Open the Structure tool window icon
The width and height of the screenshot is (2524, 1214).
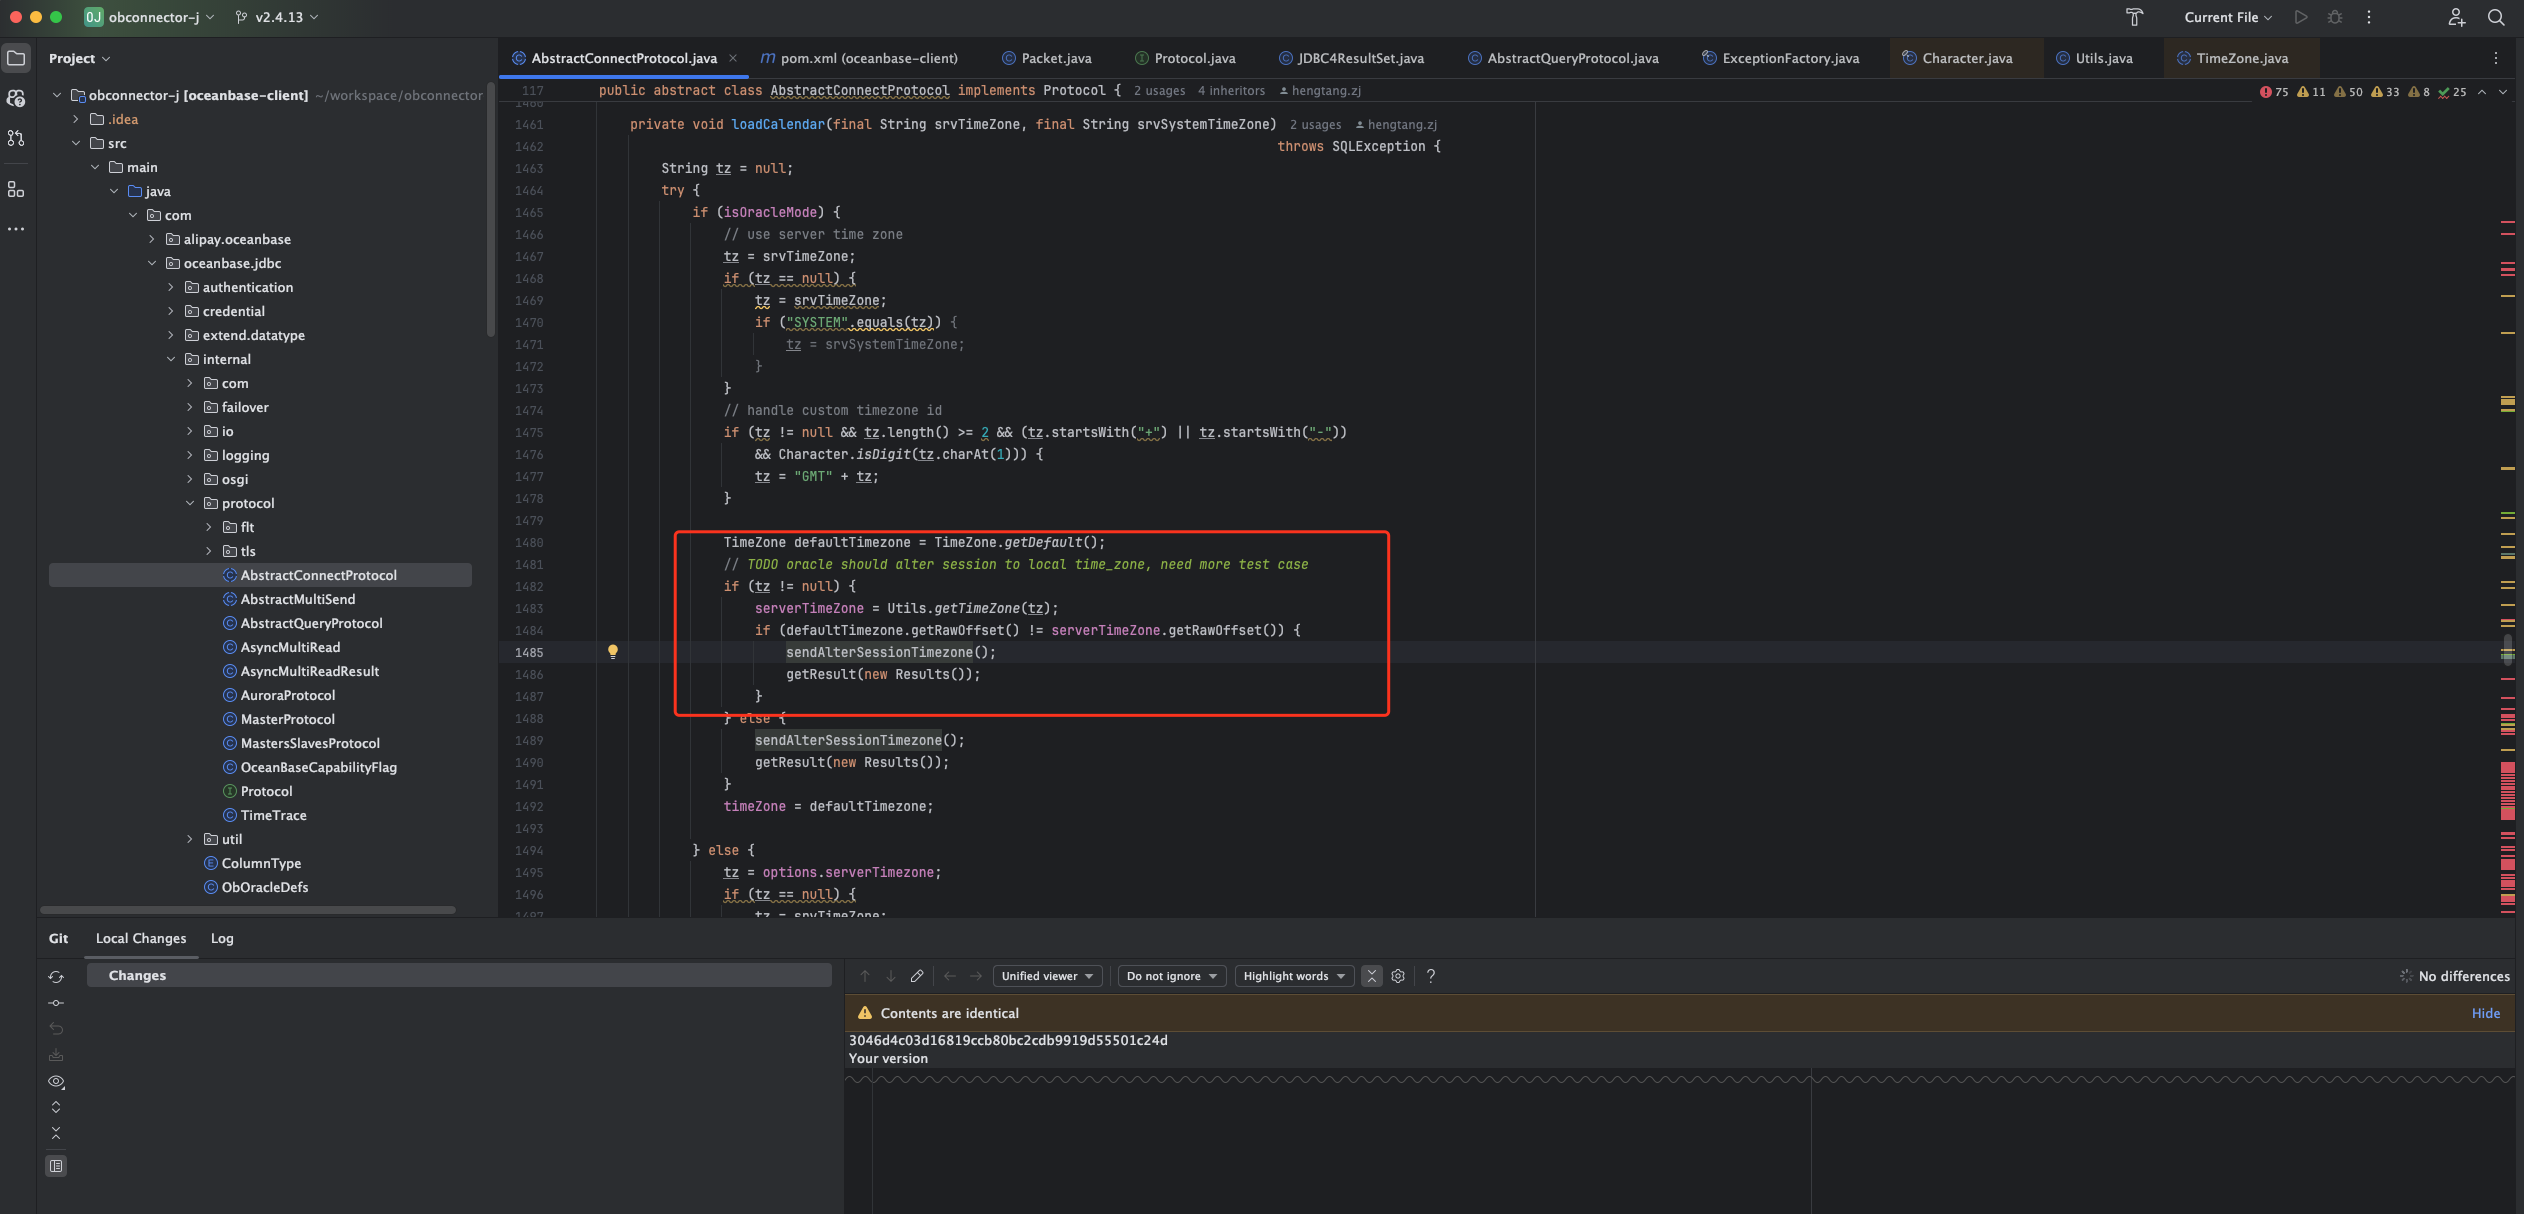click(x=16, y=189)
